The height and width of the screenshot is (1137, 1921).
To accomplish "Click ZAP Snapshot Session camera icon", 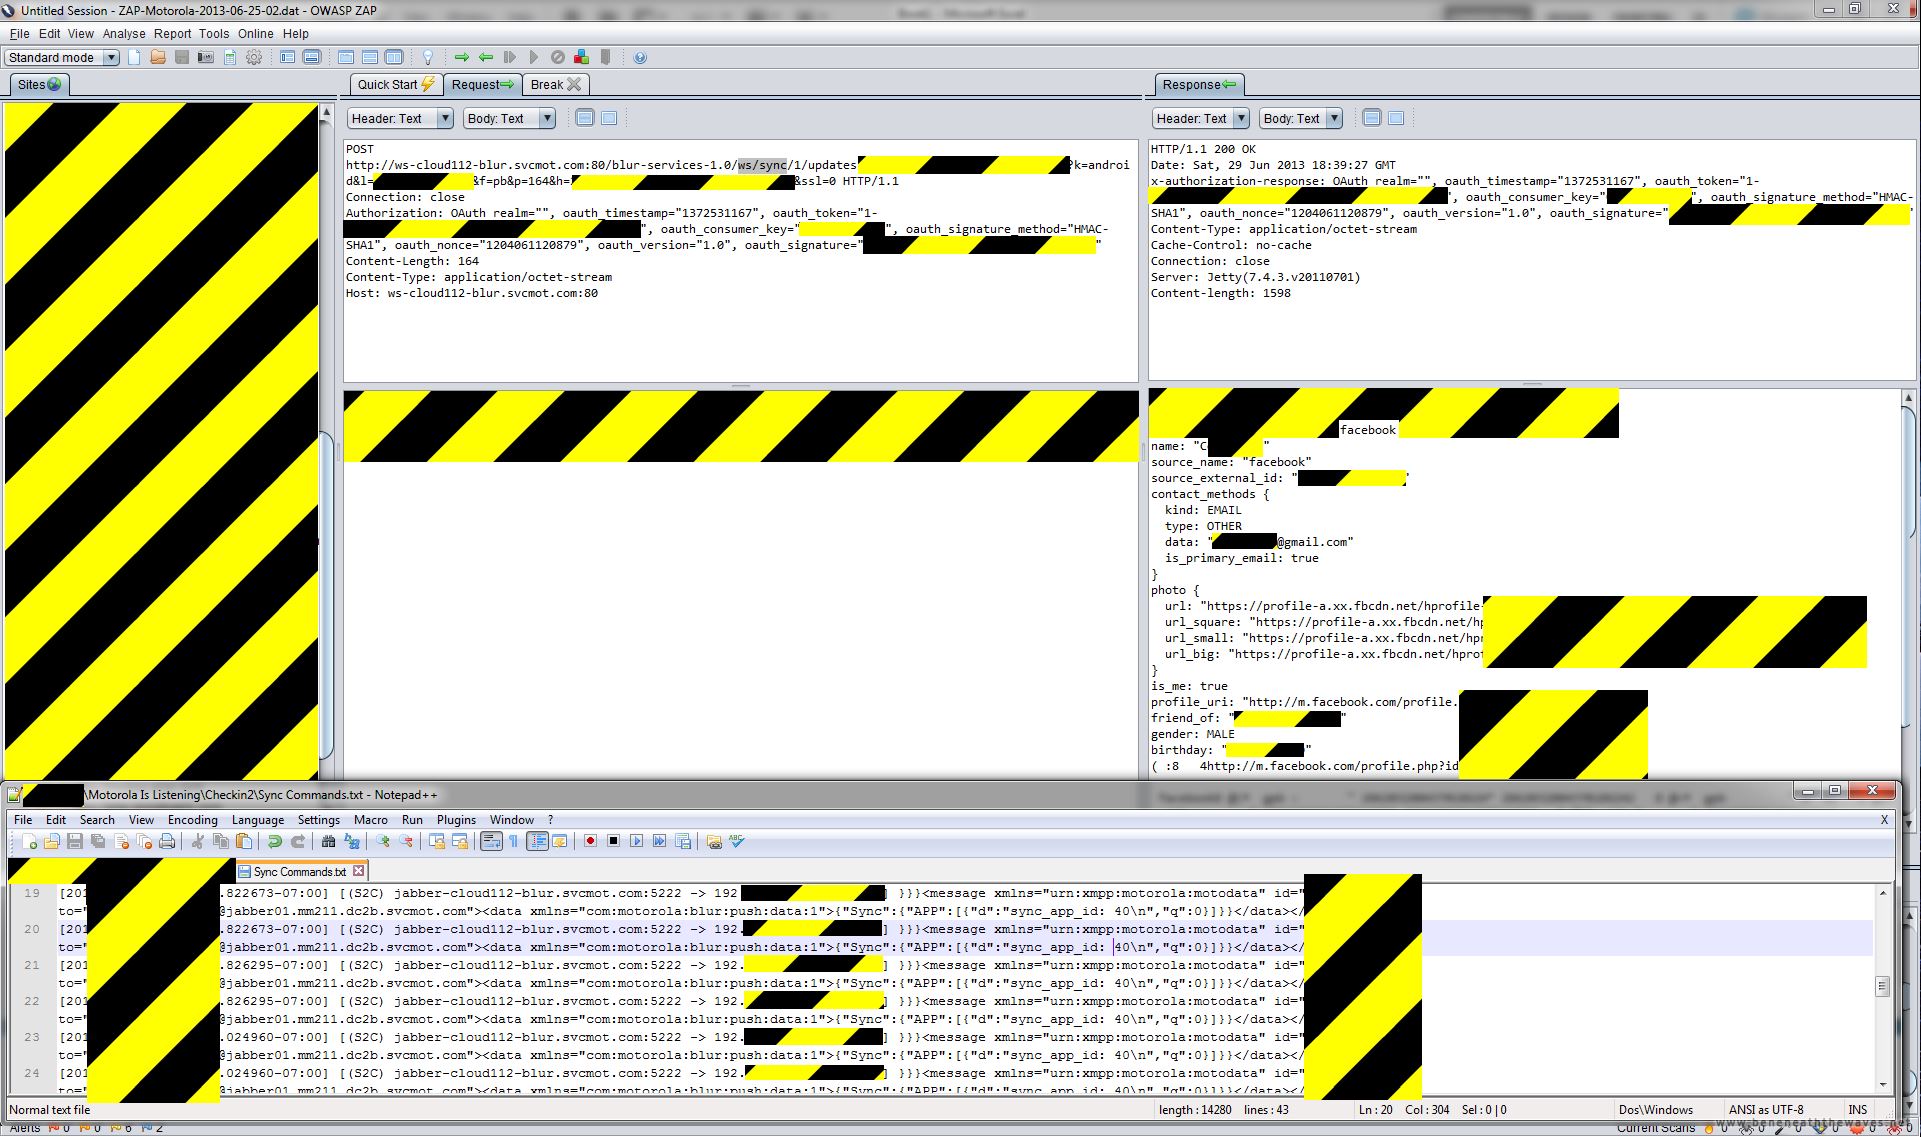I will tap(206, 58).
